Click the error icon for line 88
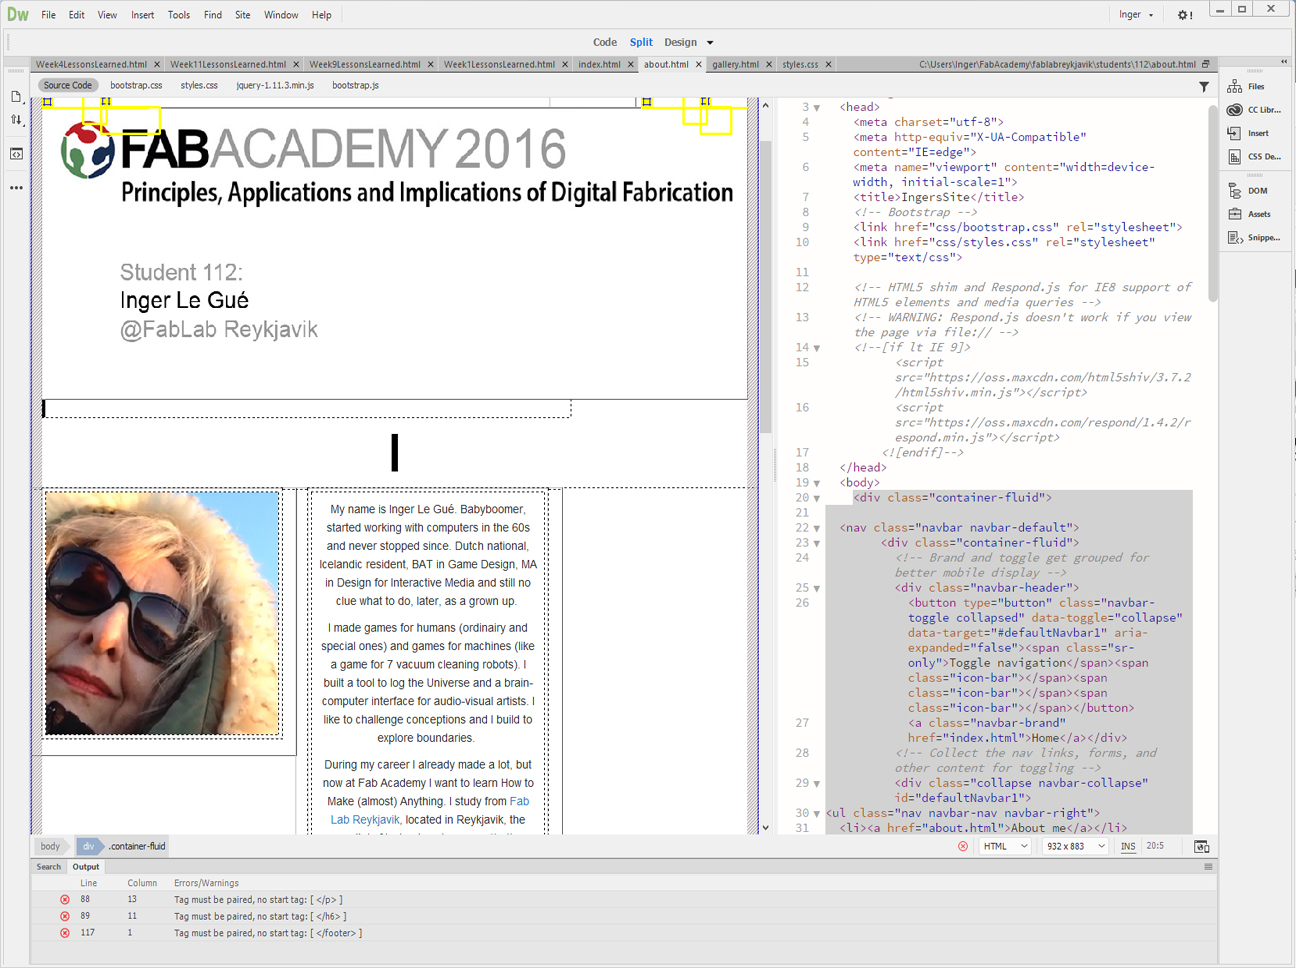 [x=65, y=900]
